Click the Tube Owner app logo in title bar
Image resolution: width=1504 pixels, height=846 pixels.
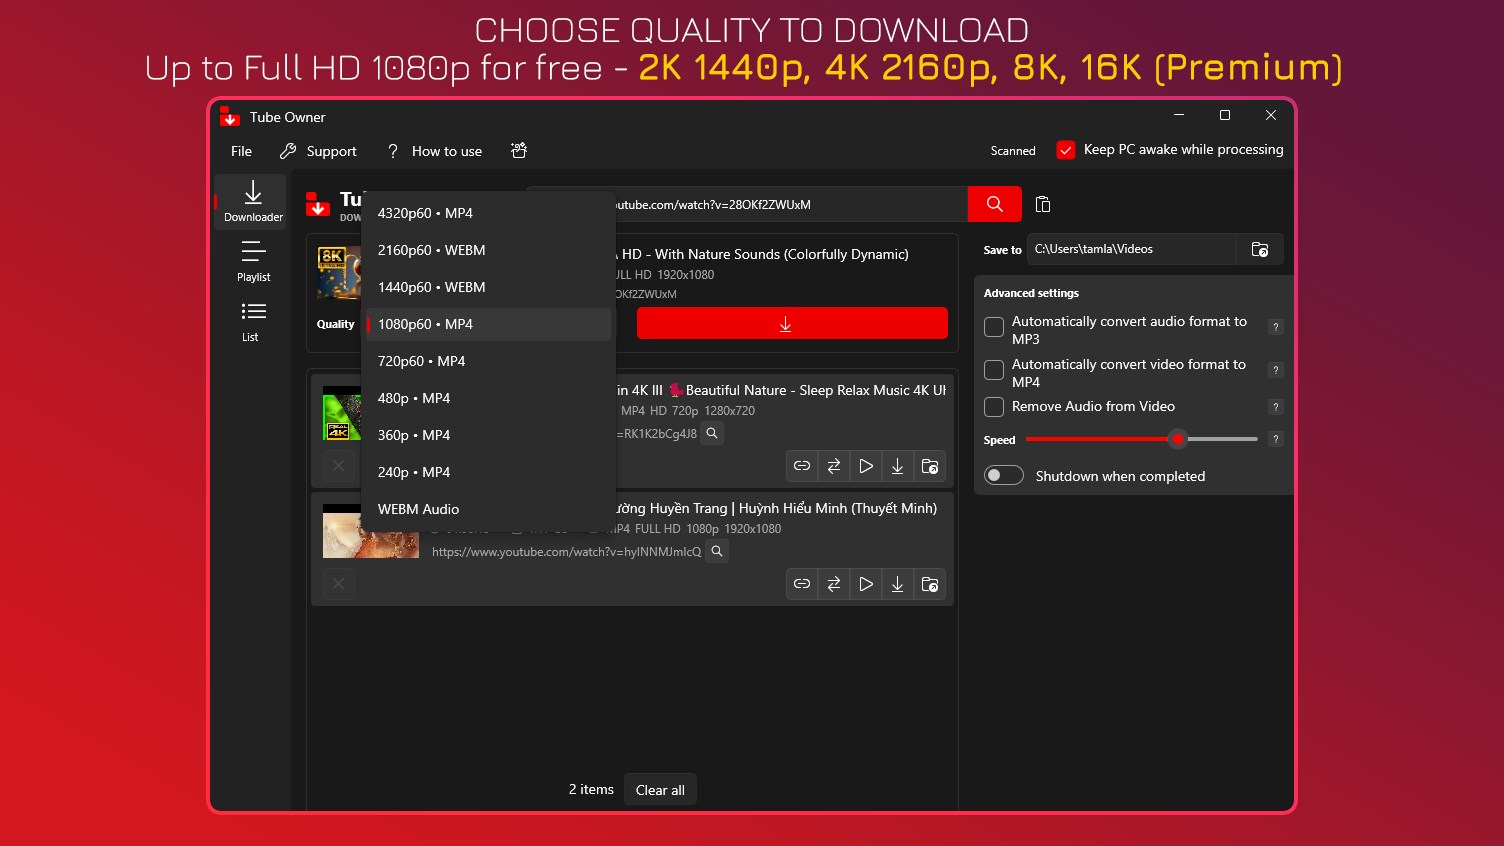(230, 117)
